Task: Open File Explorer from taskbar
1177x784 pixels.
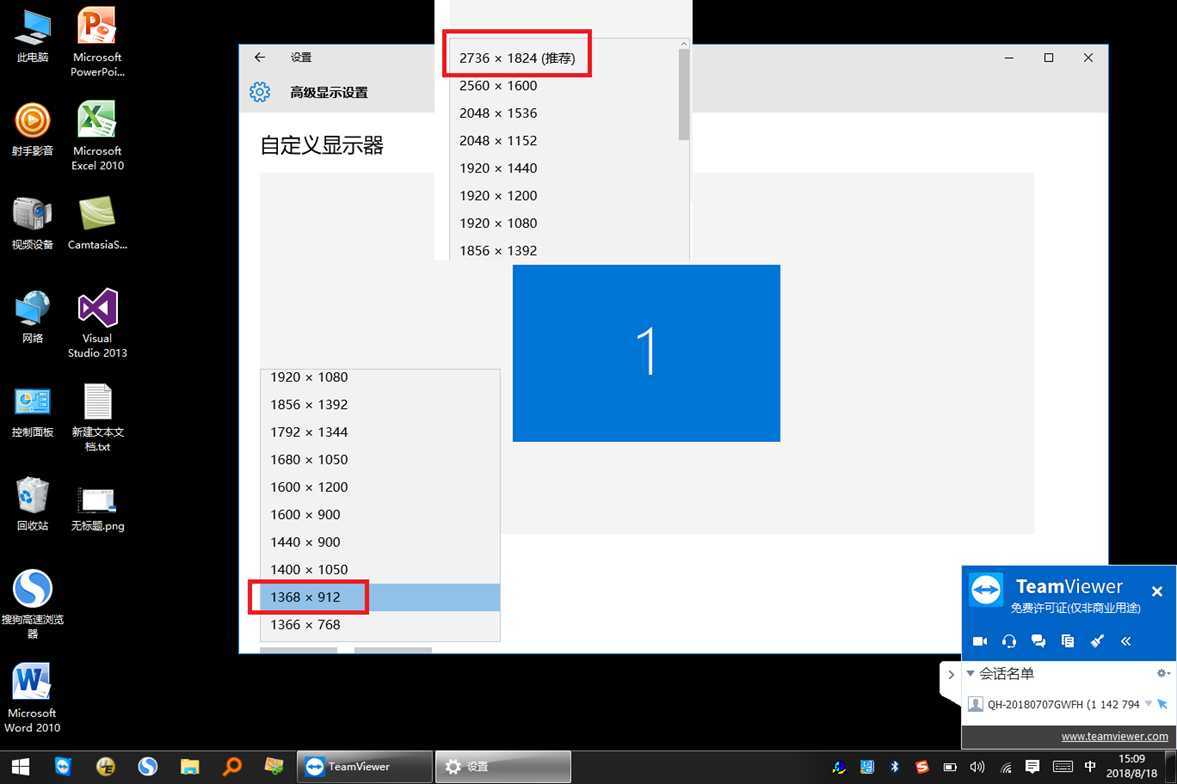Action: point(189,767)
